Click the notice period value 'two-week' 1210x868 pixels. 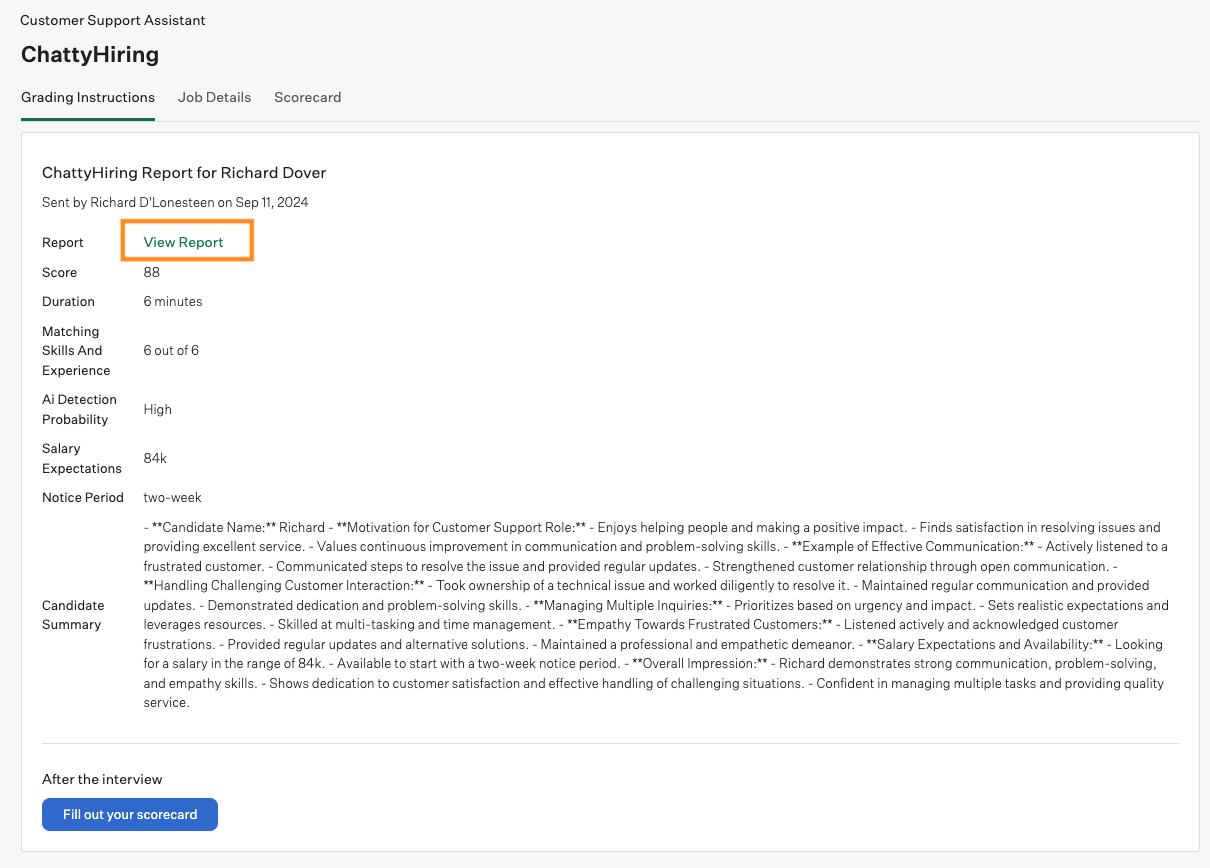172,497
